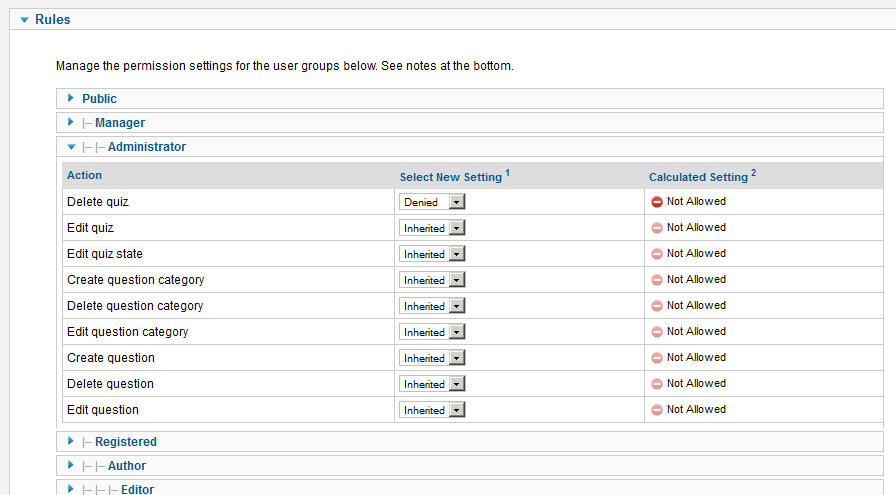Click the Not Allowed icon for Create question
The image size is (896, 495).
pyautogui.click(x=657, y=358)
